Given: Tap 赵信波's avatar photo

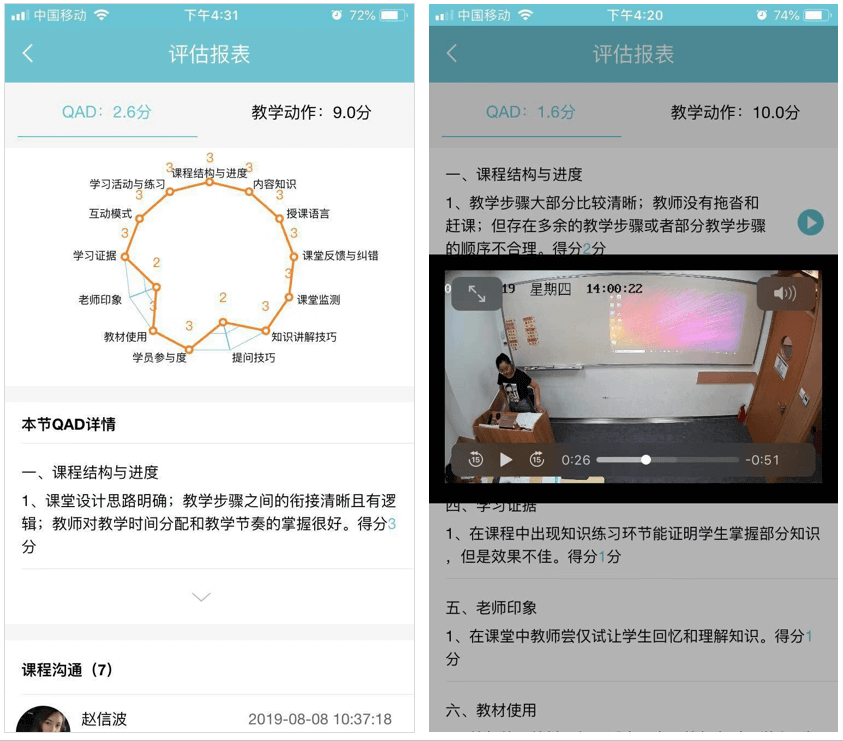Looking at the screenshot, I should pyautogui.click(x=43, y=722).
